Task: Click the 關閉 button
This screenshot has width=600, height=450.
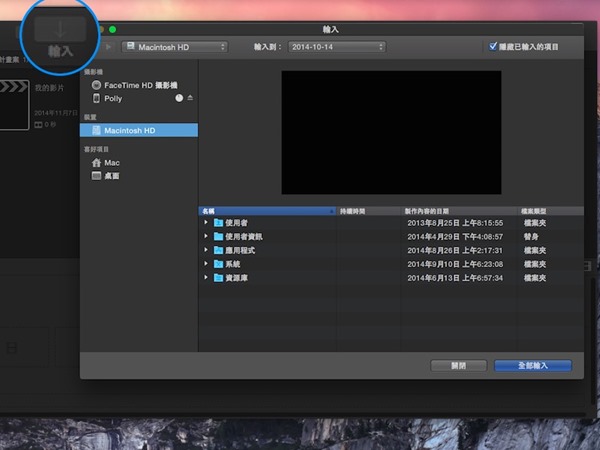Action: click(x=458, y=366)
